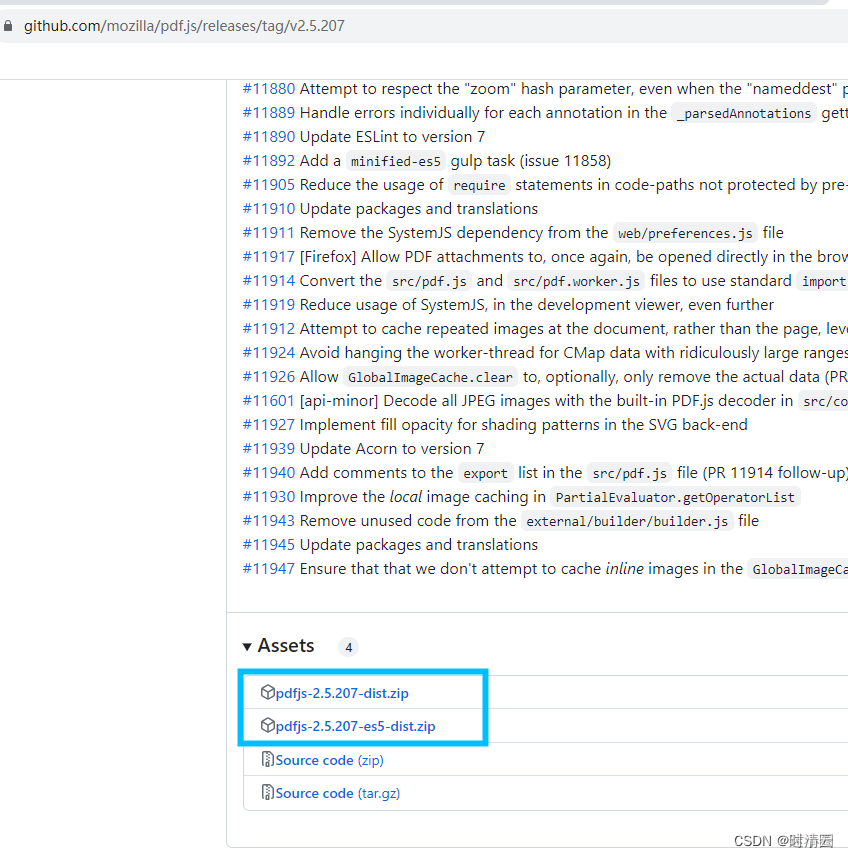Open pull request #11927 link
The width and height of the screenshot is (848, 857).
click(269, 425)
